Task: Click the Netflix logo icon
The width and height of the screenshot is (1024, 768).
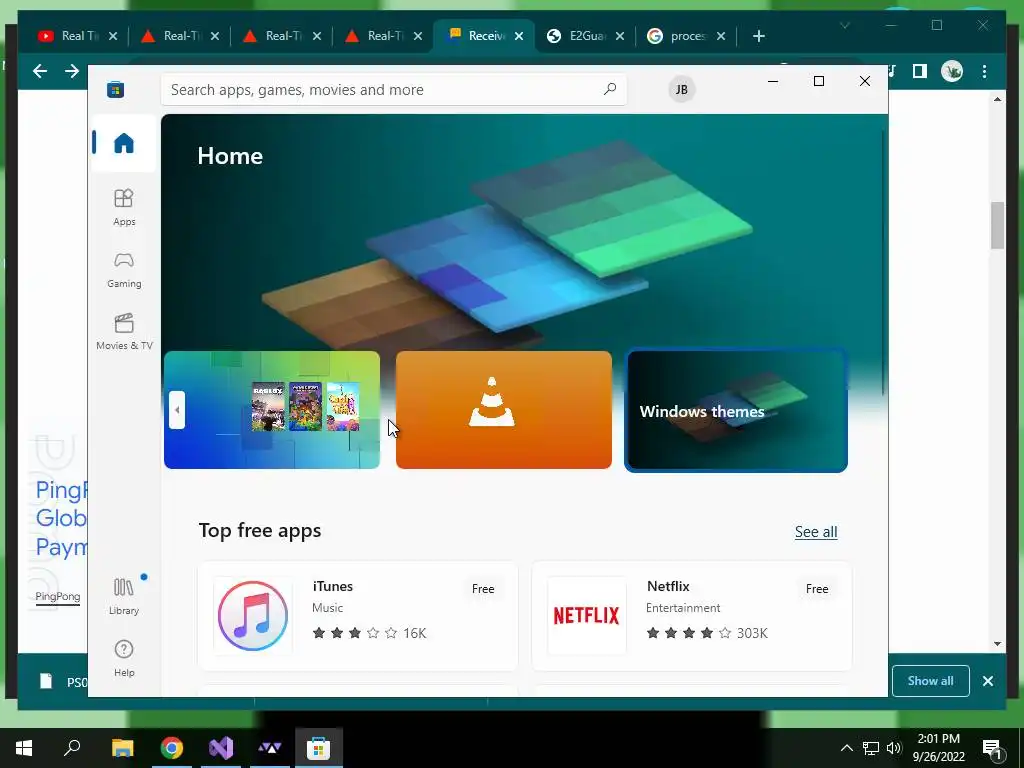Action: click(x=586, y=616)
